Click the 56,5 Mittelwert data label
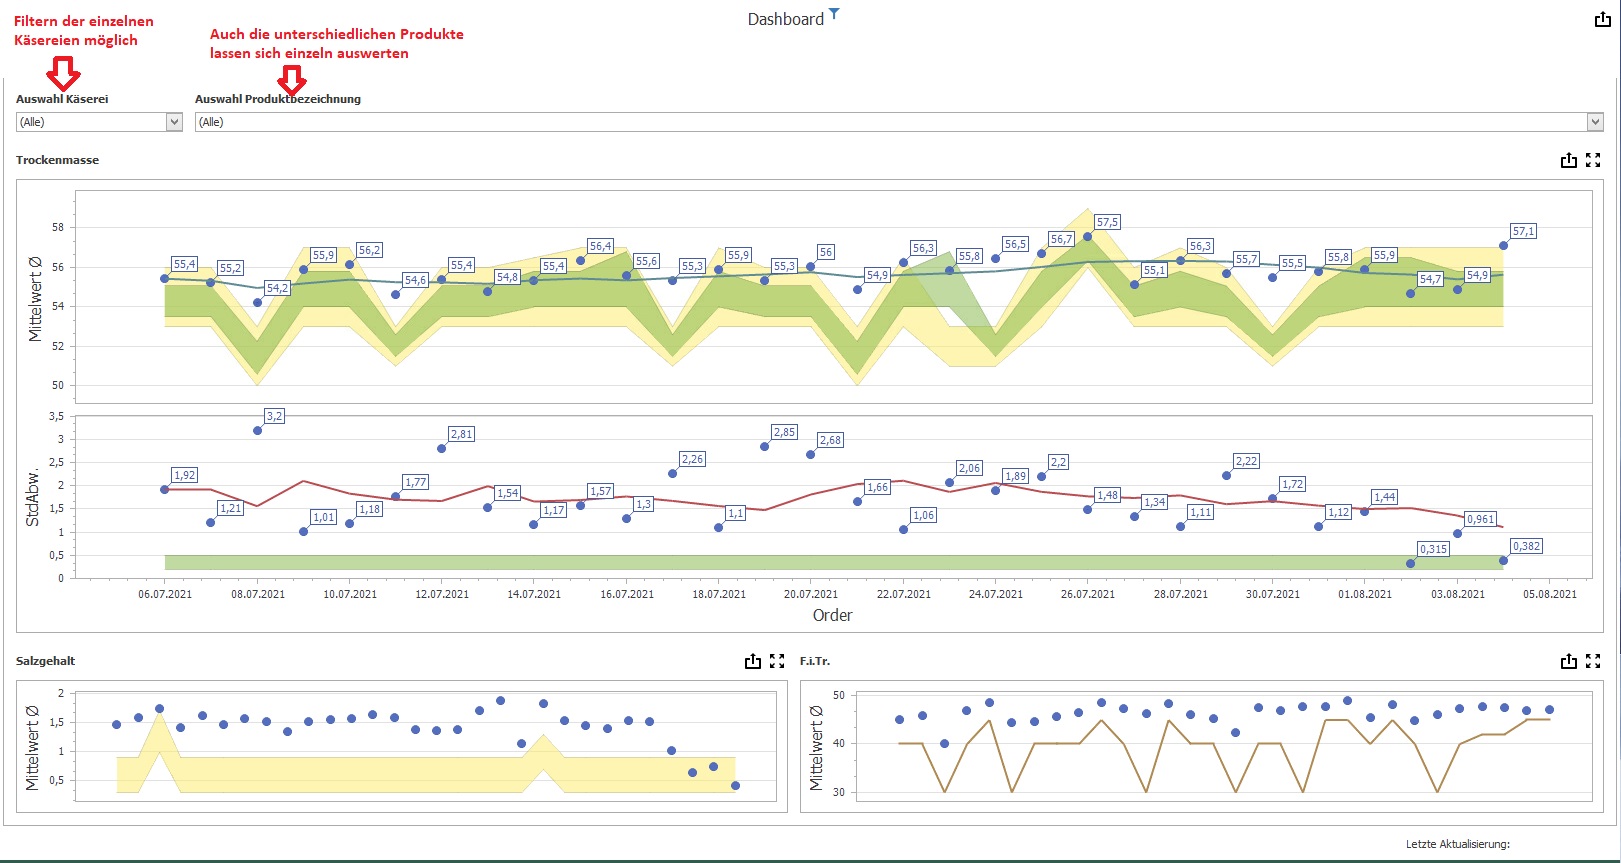This screenshot has height=863, width=1621. pos(1015,244)
